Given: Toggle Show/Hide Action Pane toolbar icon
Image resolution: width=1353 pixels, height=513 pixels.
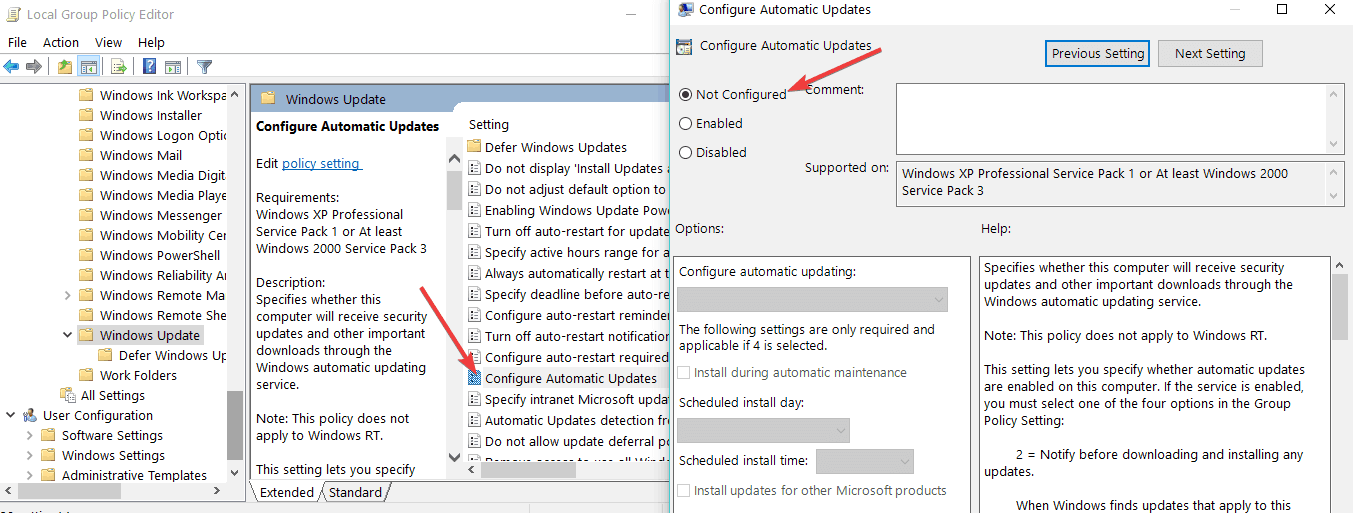Looking at the screenshot, I should pos(171,67).
